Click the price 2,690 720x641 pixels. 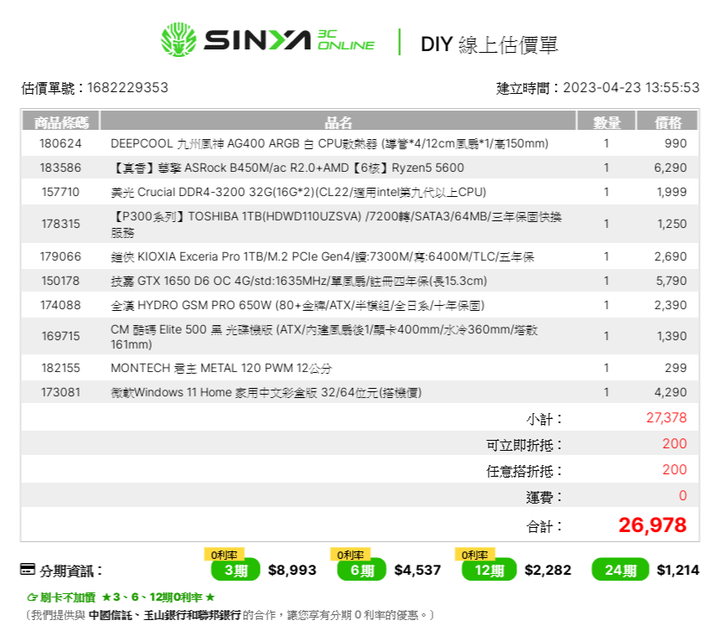[x=670, y=257]
